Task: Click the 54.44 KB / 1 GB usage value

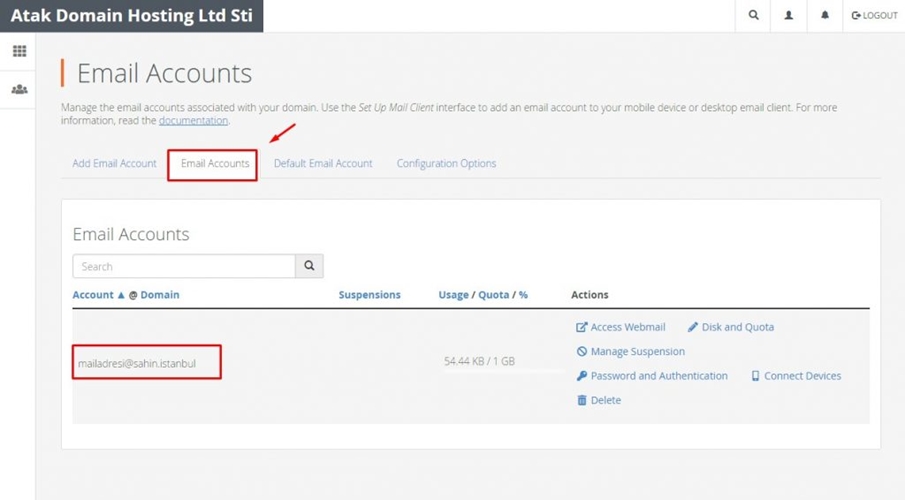Action: pos(479,361)
